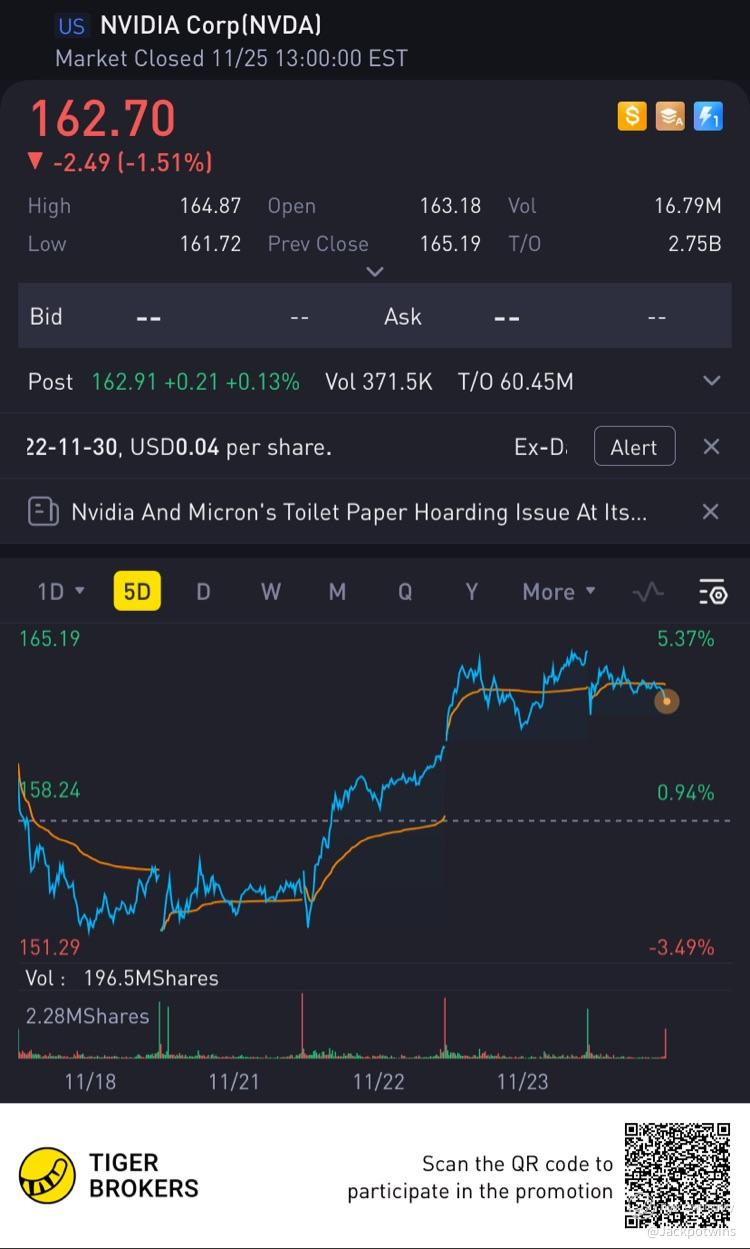Image resolution: width=750 pixels, height=1249 pixels.
Task: Open chart settings list icon
Action: [x=712, y=592]
